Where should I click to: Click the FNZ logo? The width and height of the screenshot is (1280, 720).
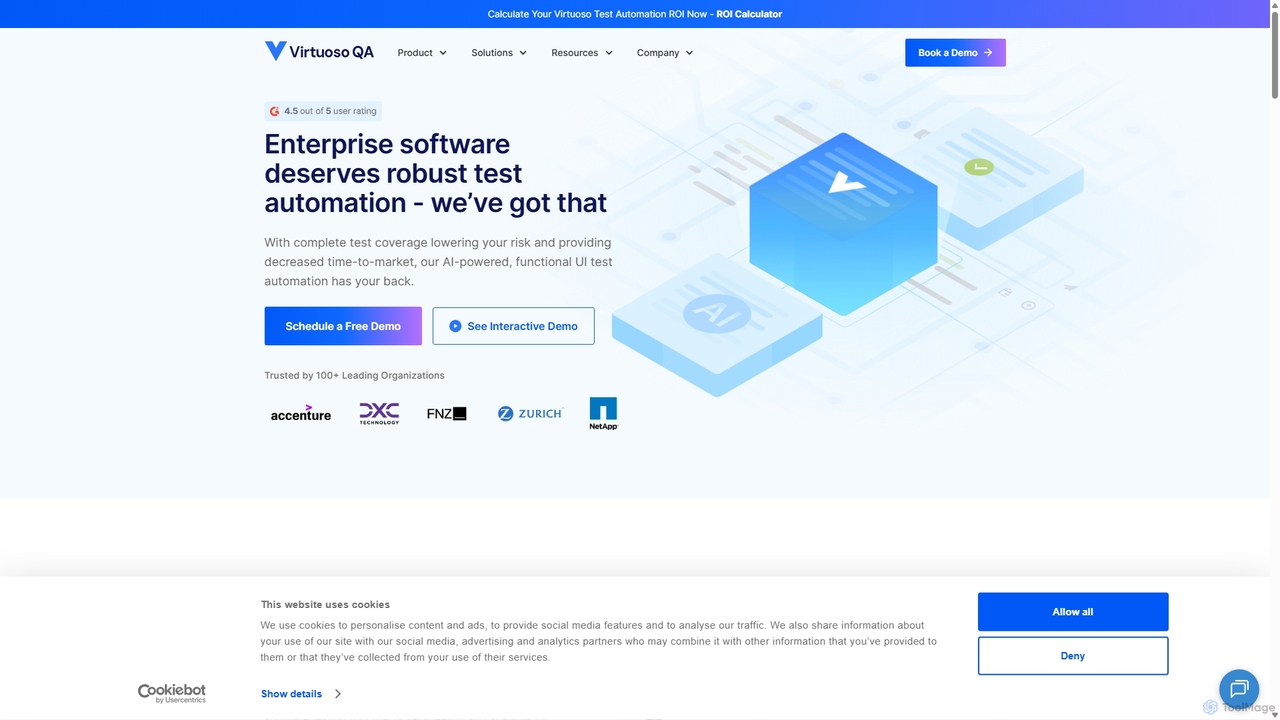pos(446,413)
